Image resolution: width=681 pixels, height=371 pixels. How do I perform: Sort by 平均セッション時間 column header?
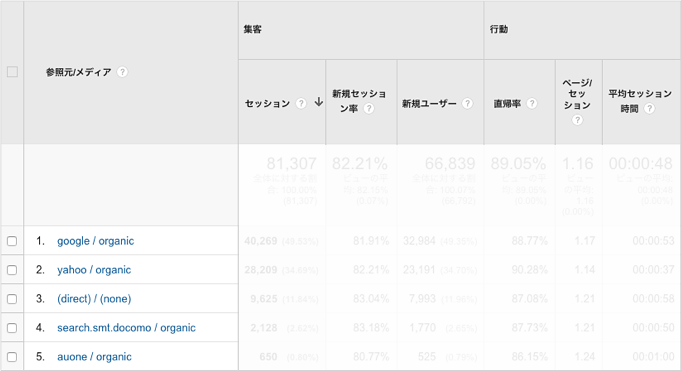640,101
